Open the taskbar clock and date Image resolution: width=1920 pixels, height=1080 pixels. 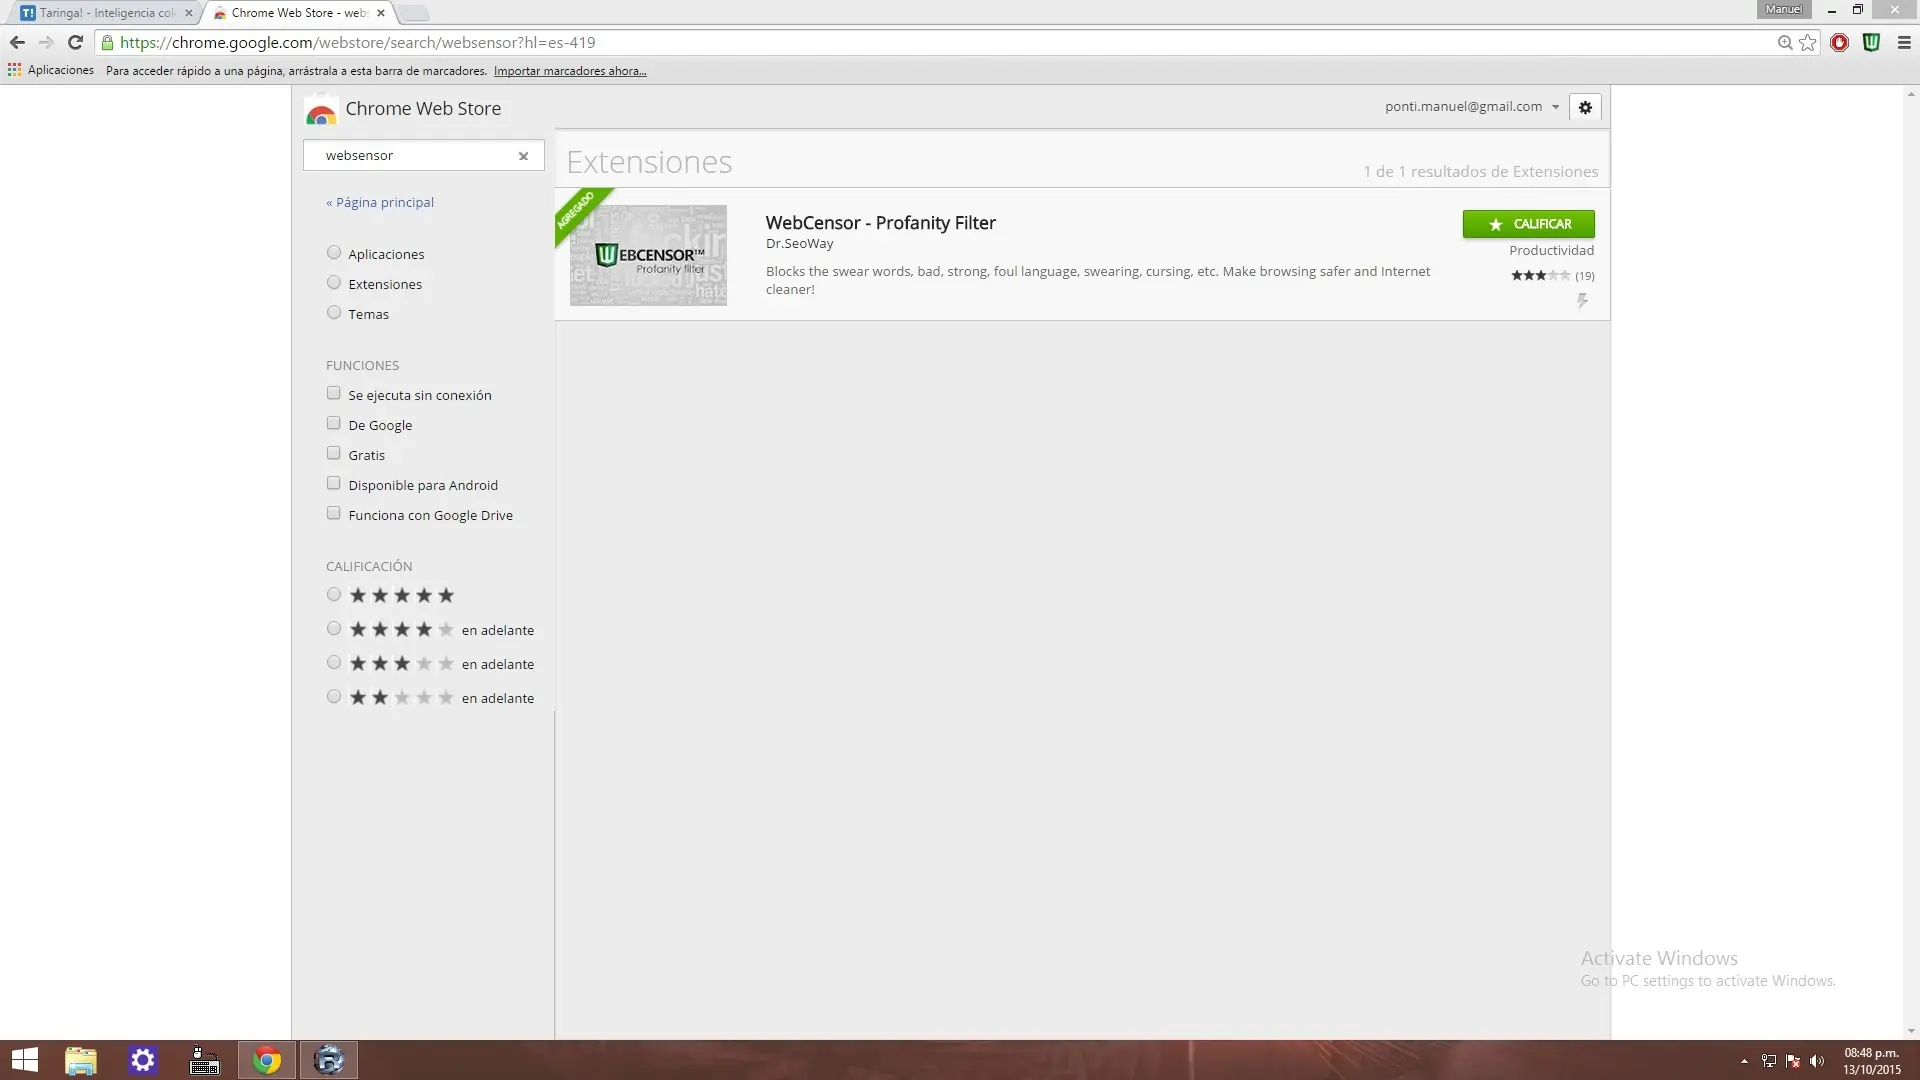(1871, 1061)
